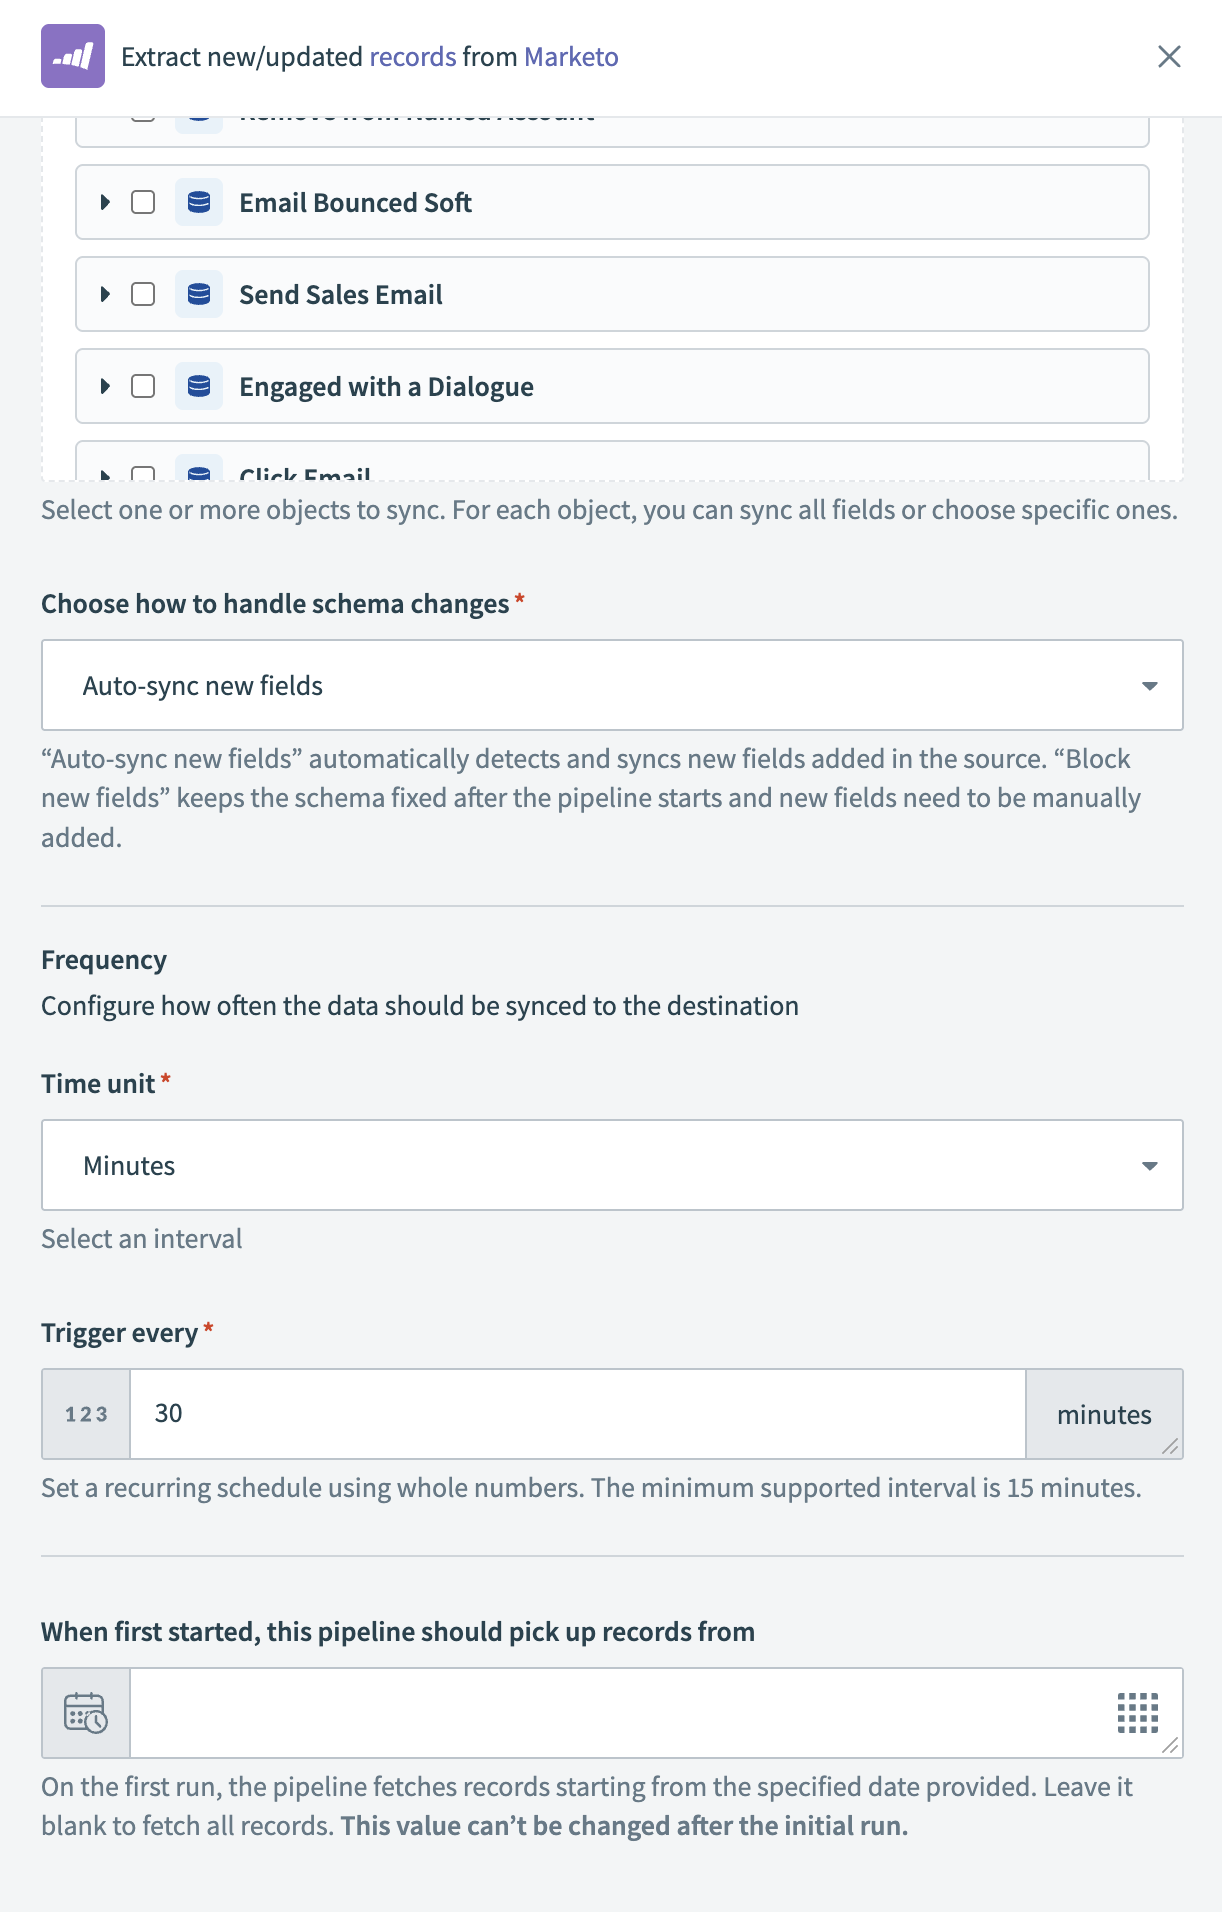Click the Marketo logo in the header
This screenshot has width=1222, height=1912.
(x=72, y=57)
